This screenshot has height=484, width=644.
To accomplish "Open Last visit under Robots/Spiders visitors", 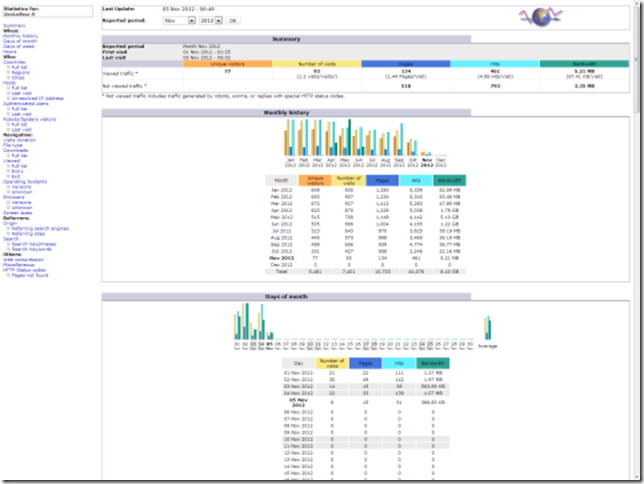I will [21, 130].
